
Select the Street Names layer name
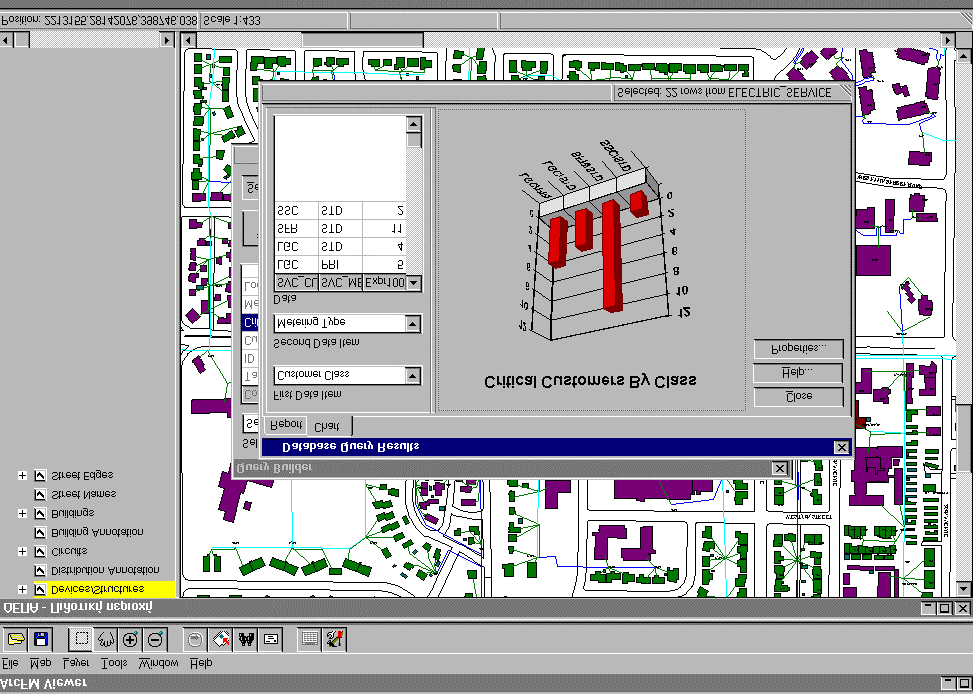coord(83,495)
